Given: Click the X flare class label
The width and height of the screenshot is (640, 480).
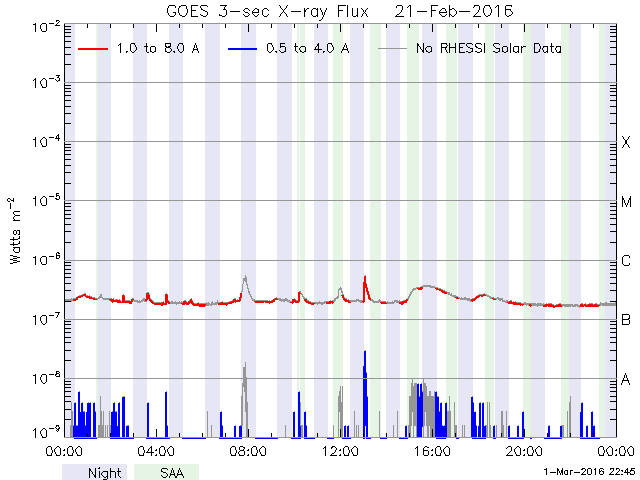Looking at the screenshot, I should pyautogui.click(x=626, y=143).
